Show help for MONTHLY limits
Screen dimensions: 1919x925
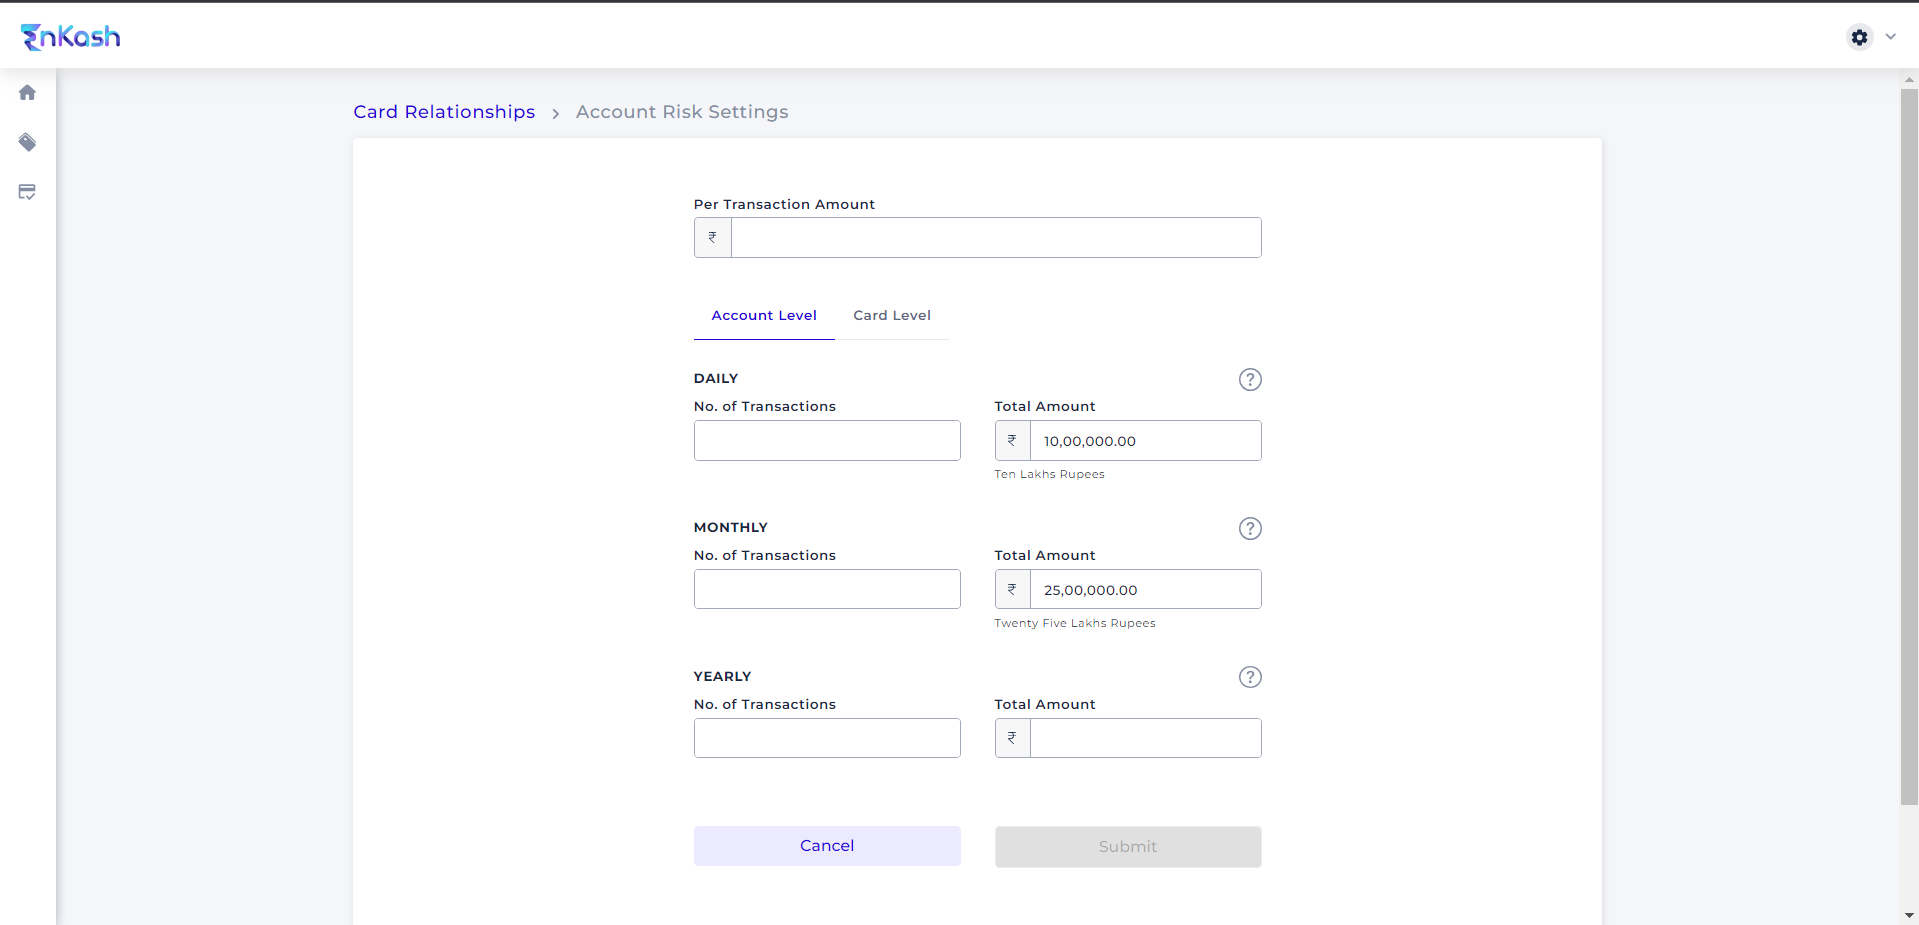1250,529
